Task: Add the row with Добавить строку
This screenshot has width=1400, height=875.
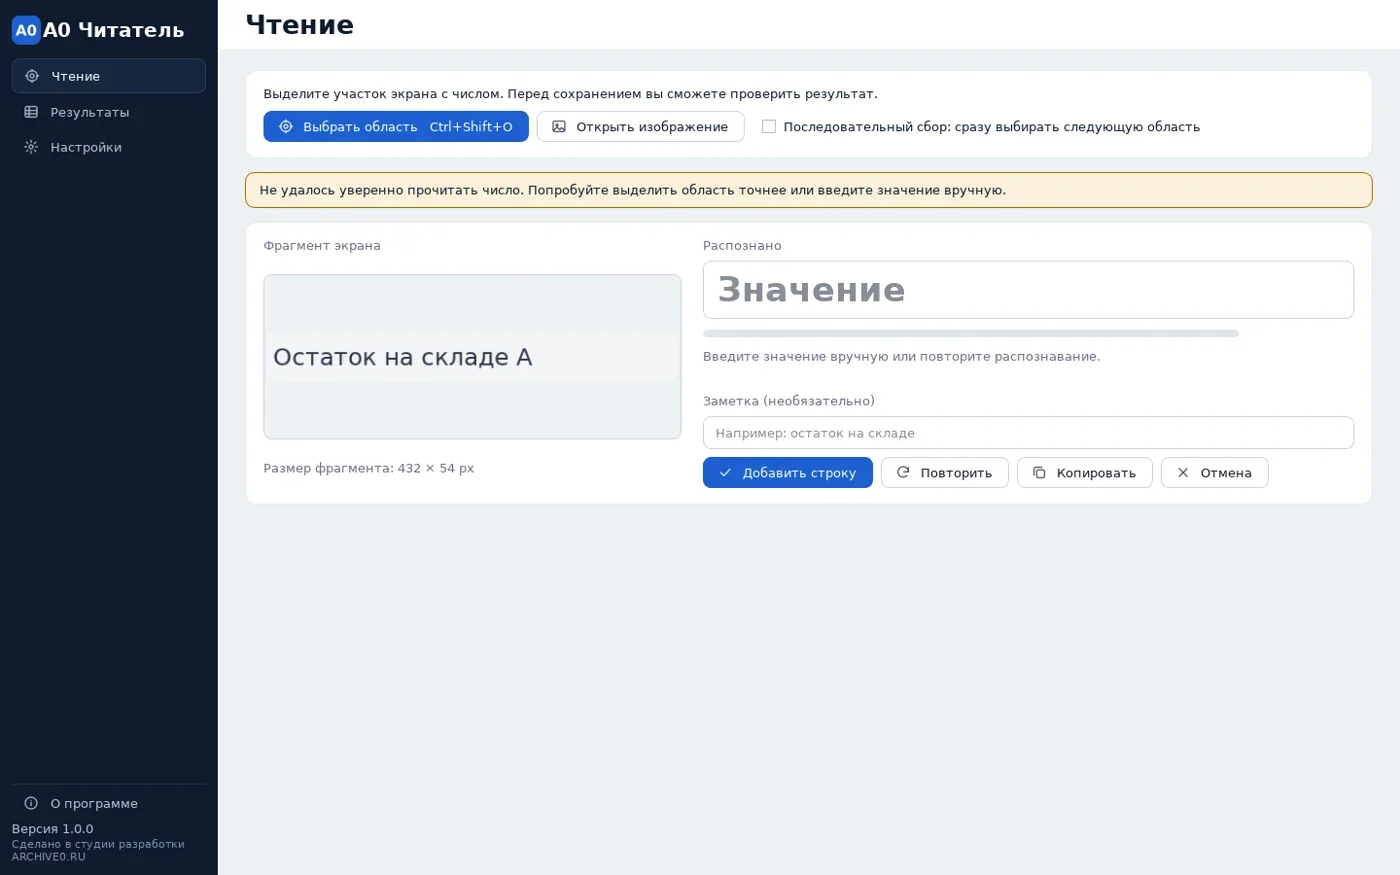Action: pyautogui.click(x=788, y=473)
